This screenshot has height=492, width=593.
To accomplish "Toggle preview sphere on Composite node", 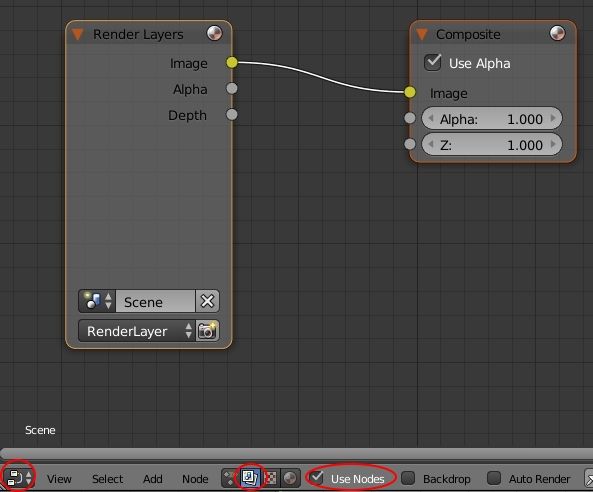I will (557, 33).
